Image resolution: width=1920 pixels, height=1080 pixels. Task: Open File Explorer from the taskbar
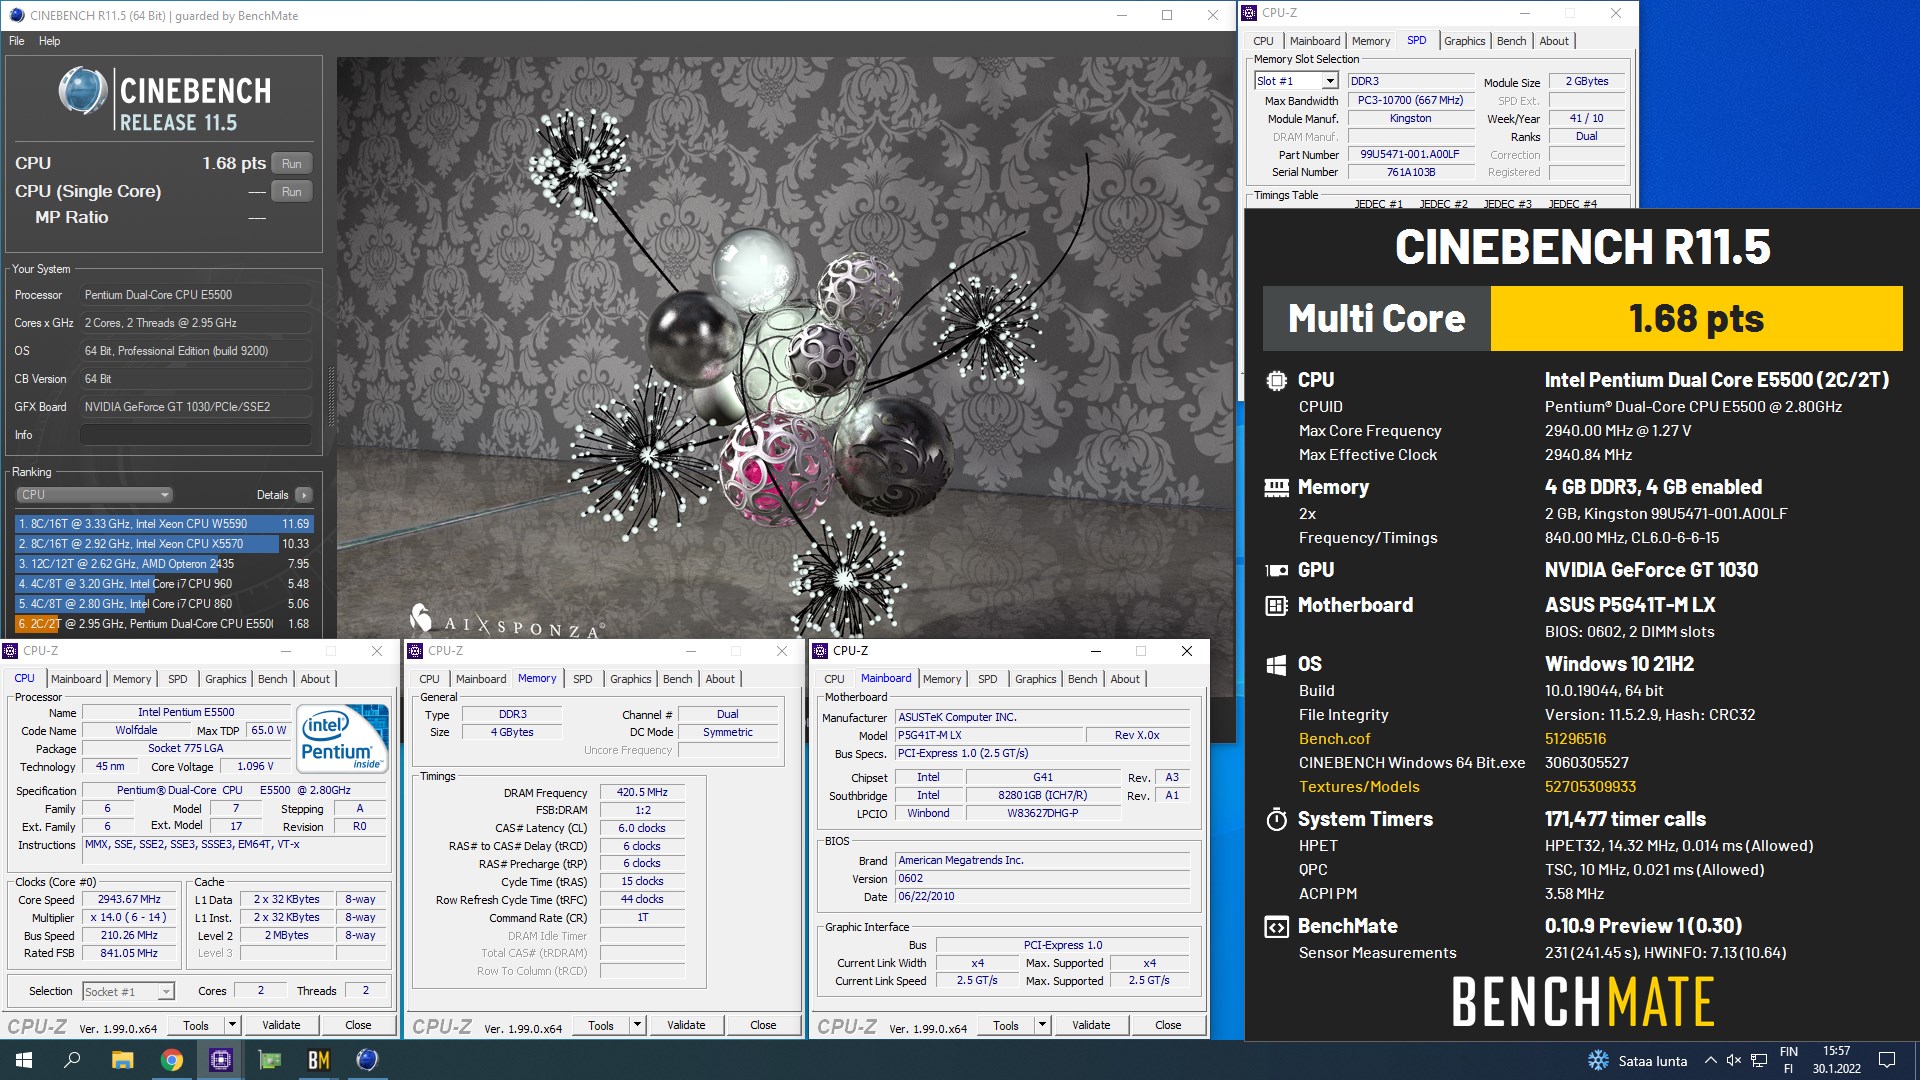coord(122,1060)
